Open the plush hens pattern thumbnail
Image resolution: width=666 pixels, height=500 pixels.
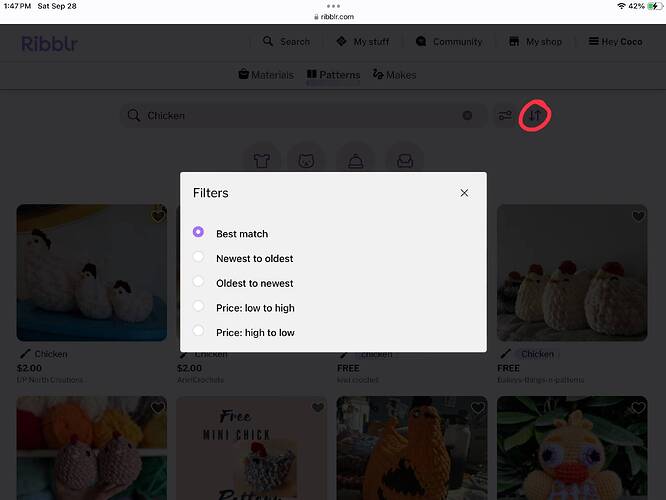click(x=572, y=273)
